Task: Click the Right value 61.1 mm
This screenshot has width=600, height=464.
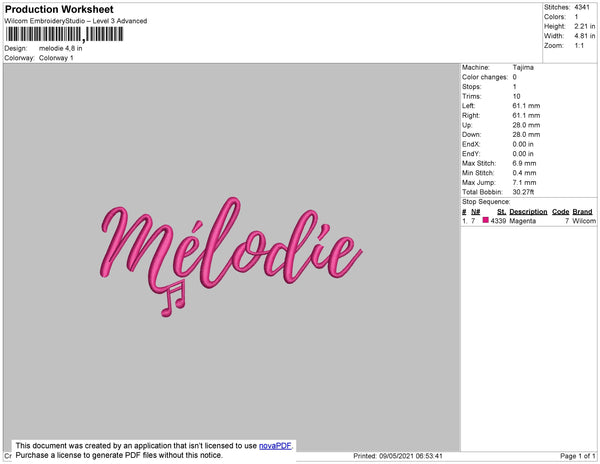Action: pyautogui.click(x=526, y=116)
